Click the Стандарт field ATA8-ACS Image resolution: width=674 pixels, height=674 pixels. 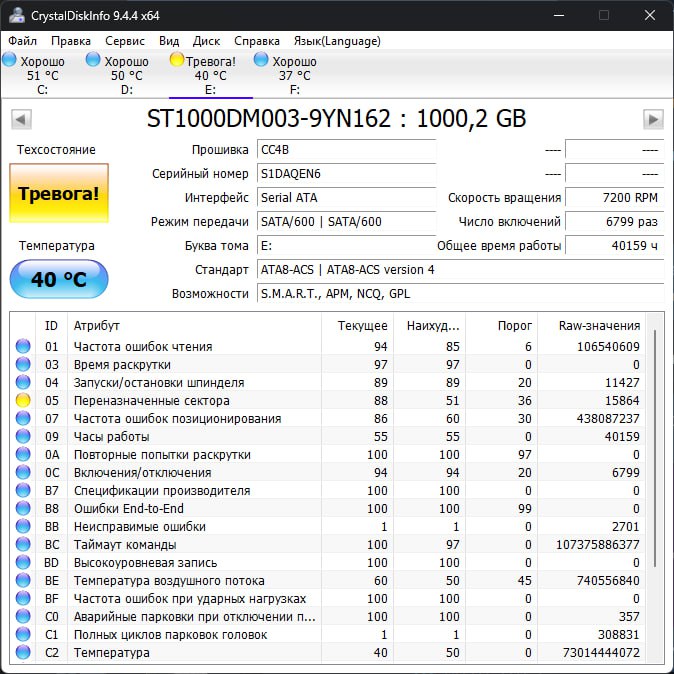461,270
